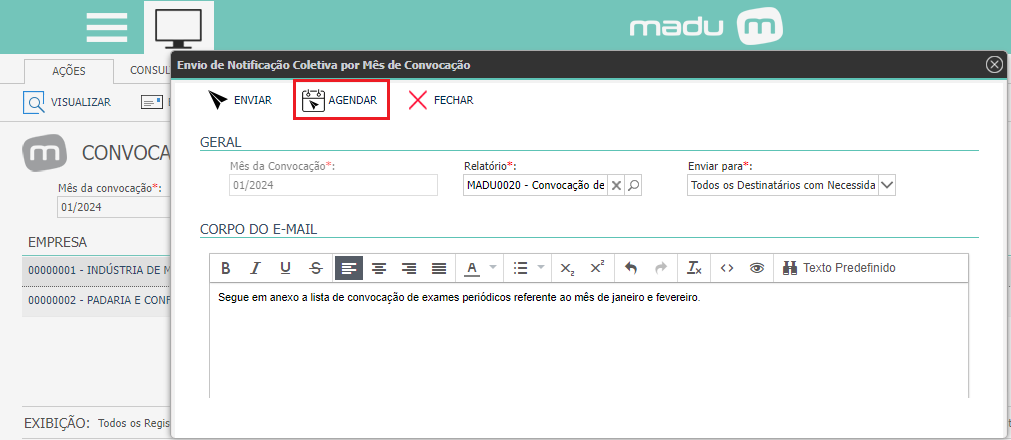Clear the Relatório field with X icon

pos(616,186)
